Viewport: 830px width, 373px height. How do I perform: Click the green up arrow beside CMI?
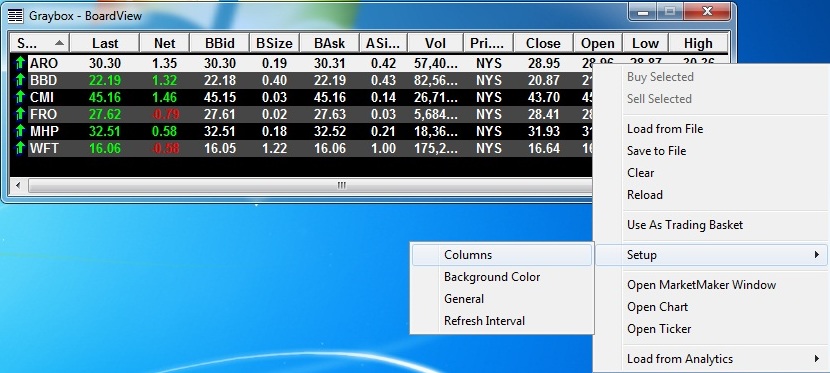pos(20,97)
